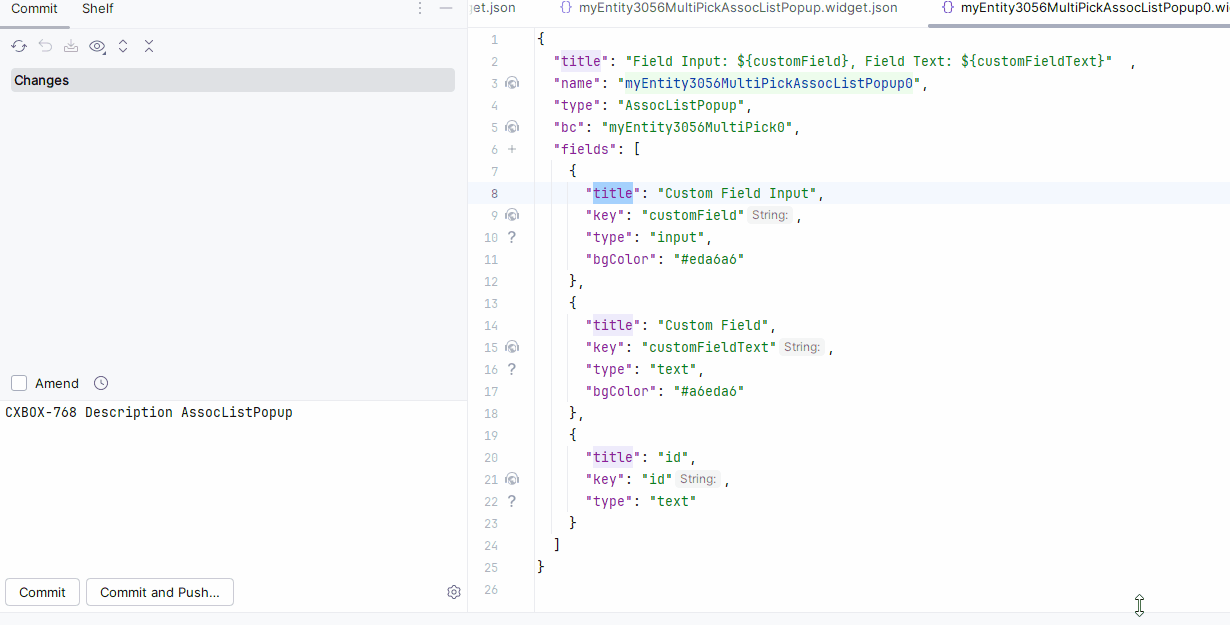
Task: Enable the Amend checkbox
Action: tap(19, 383)
